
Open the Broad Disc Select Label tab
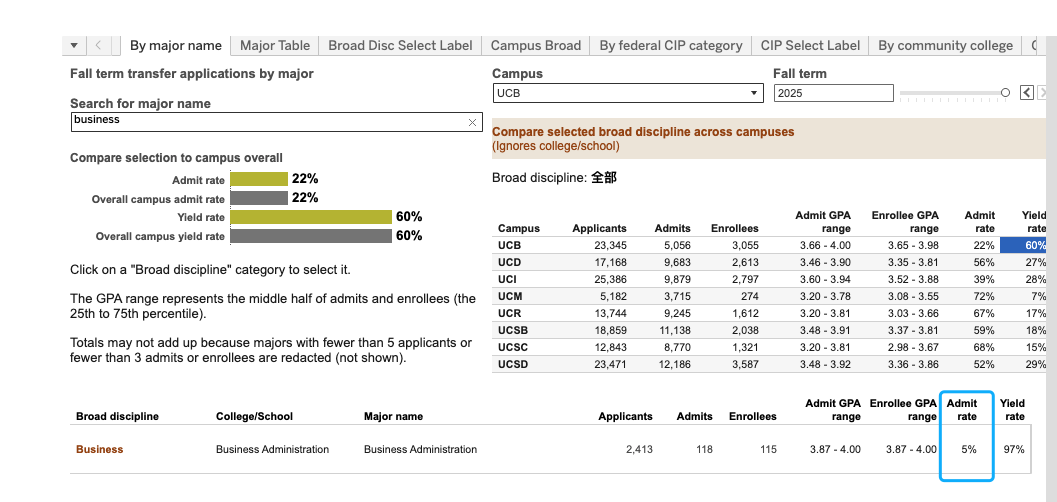tap(400, 46)
